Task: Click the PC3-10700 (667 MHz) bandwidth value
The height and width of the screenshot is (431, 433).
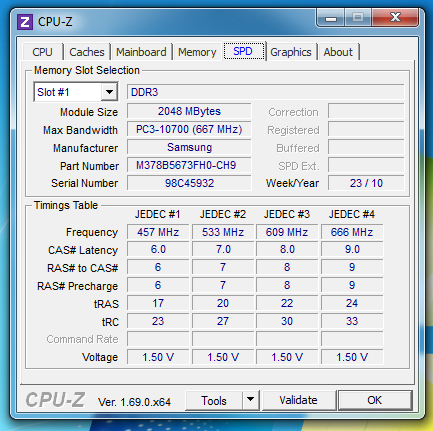Action: (x=189, y=129)
